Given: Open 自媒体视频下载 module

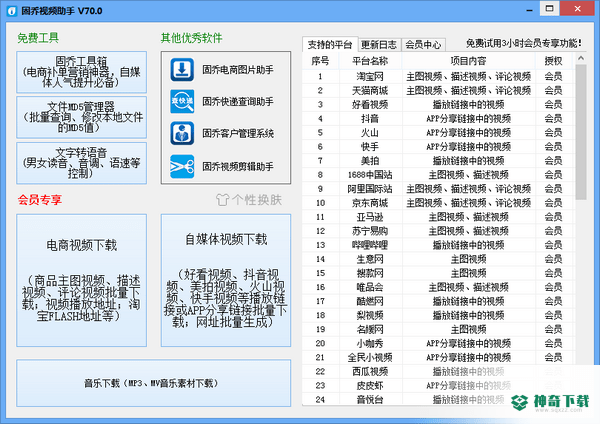Looking at the screenshot, I should pyautogui.click(x=226, y=280).
